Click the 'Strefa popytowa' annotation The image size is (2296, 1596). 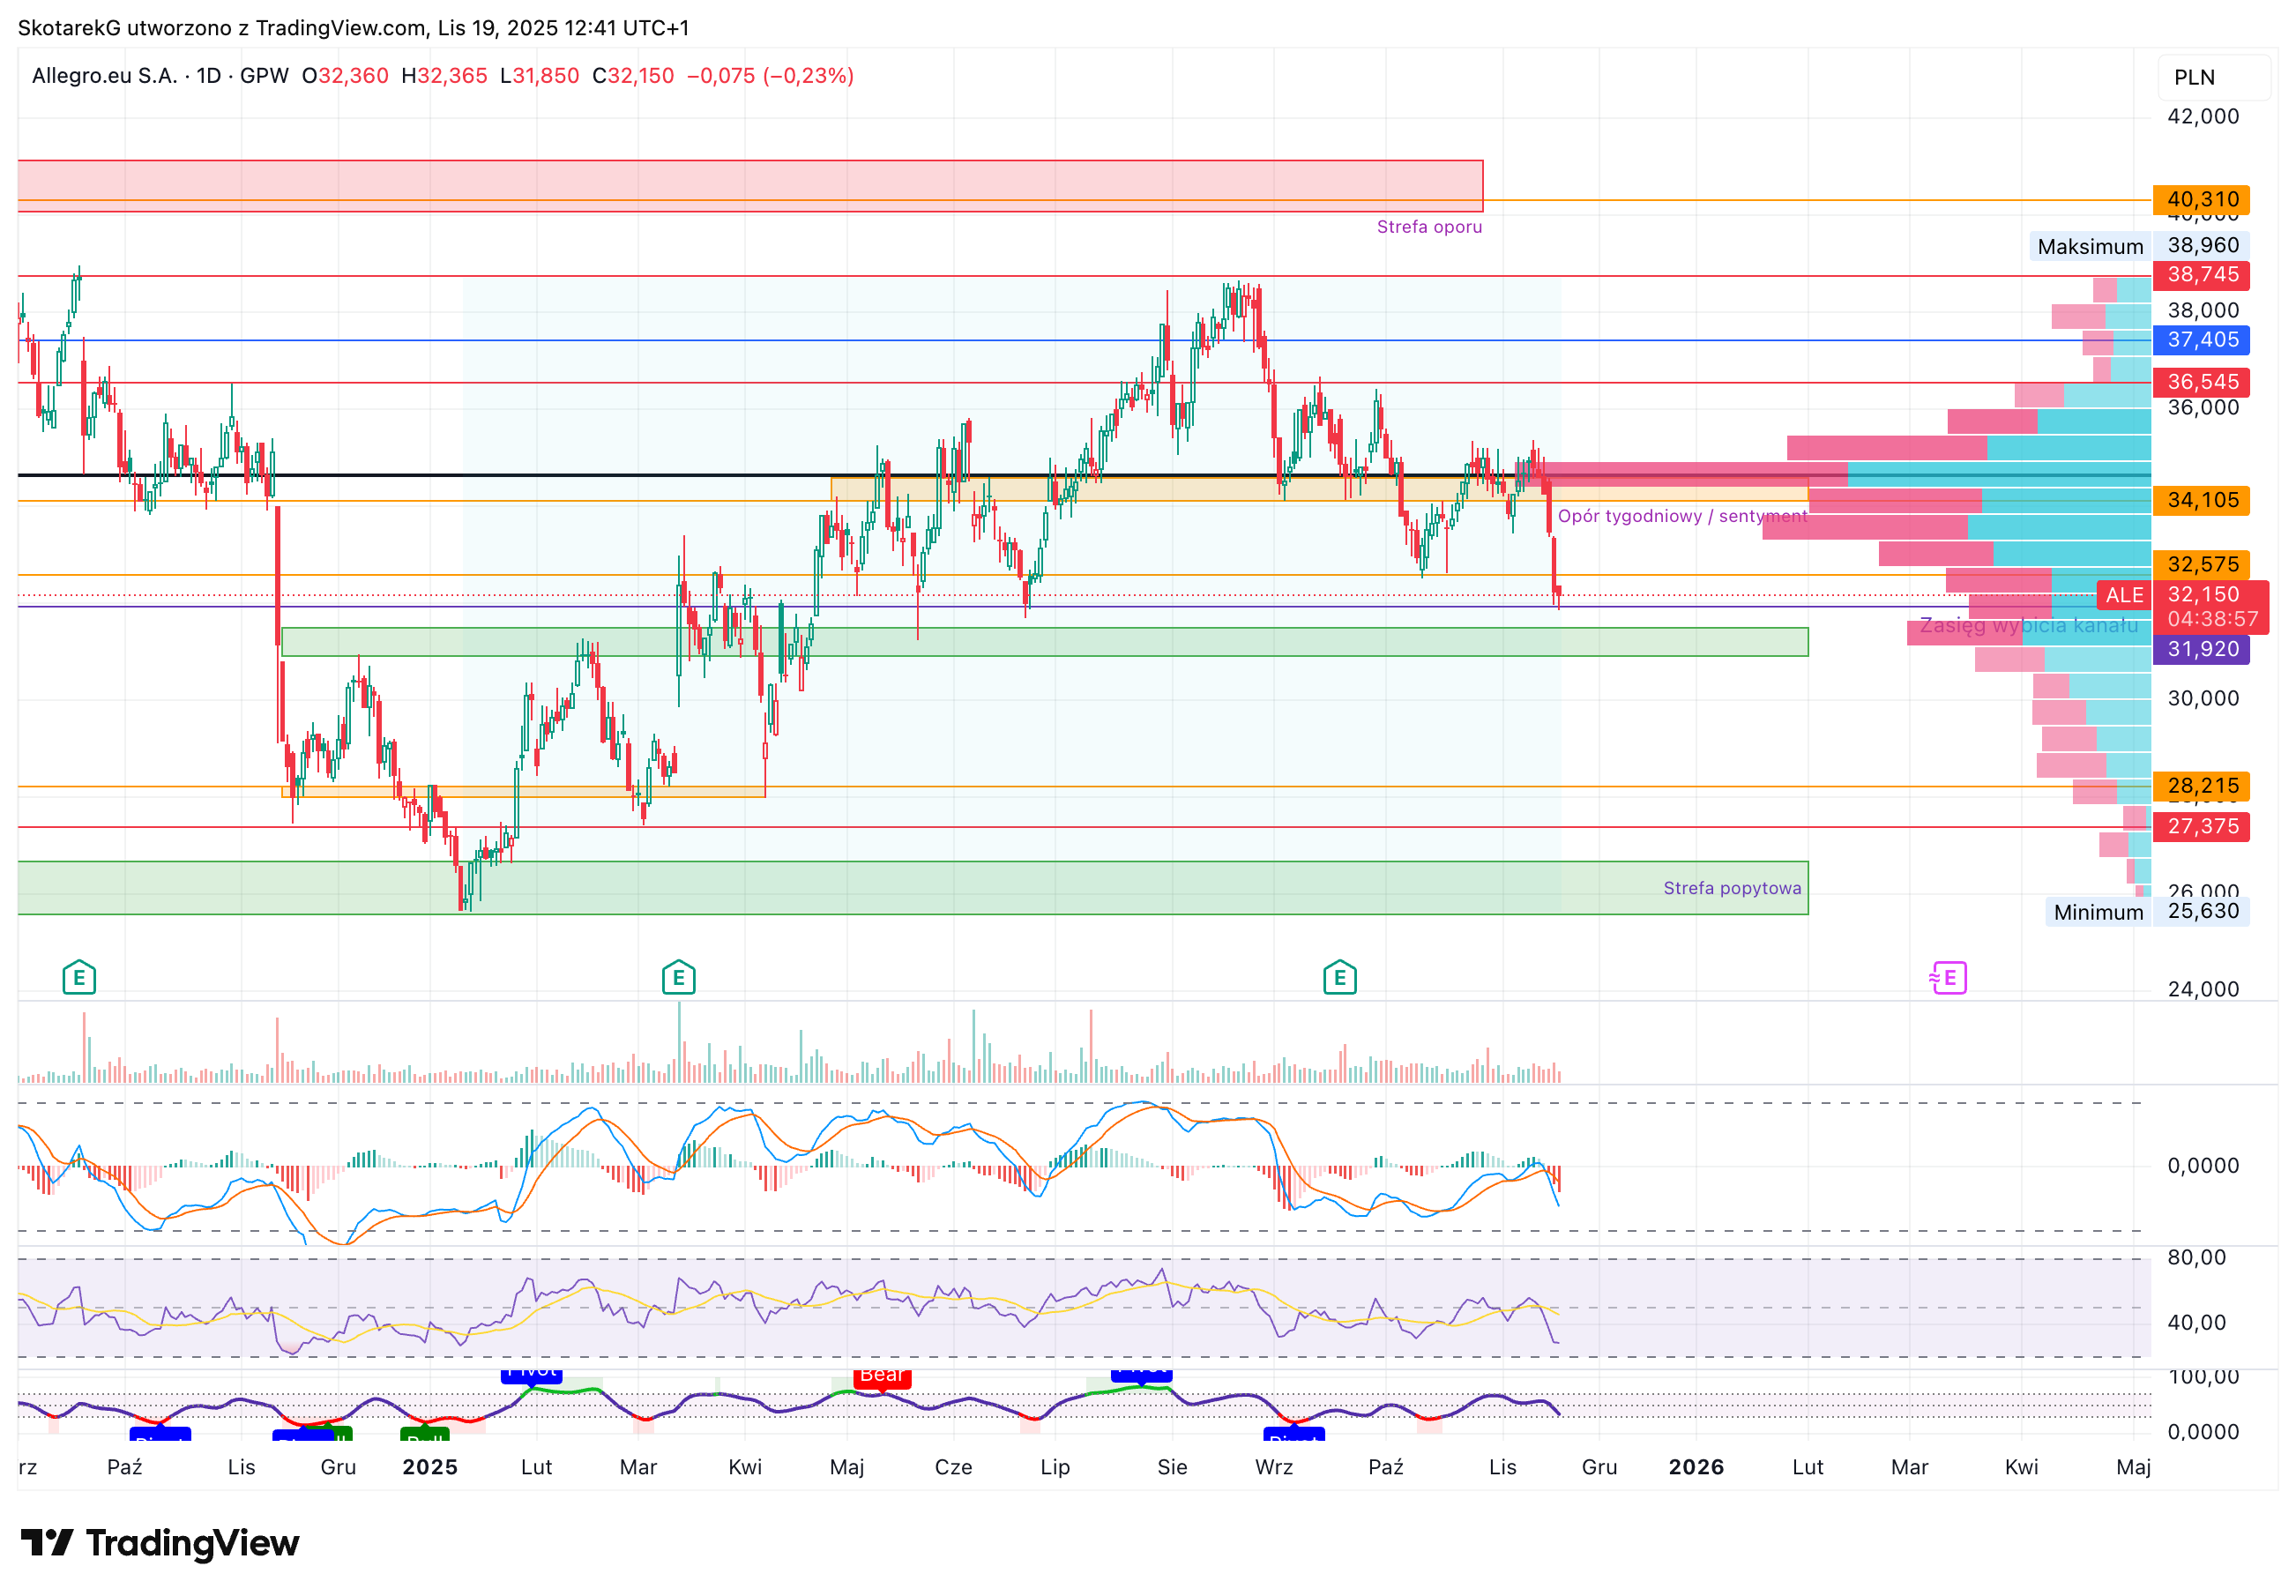click(1732, 888)
